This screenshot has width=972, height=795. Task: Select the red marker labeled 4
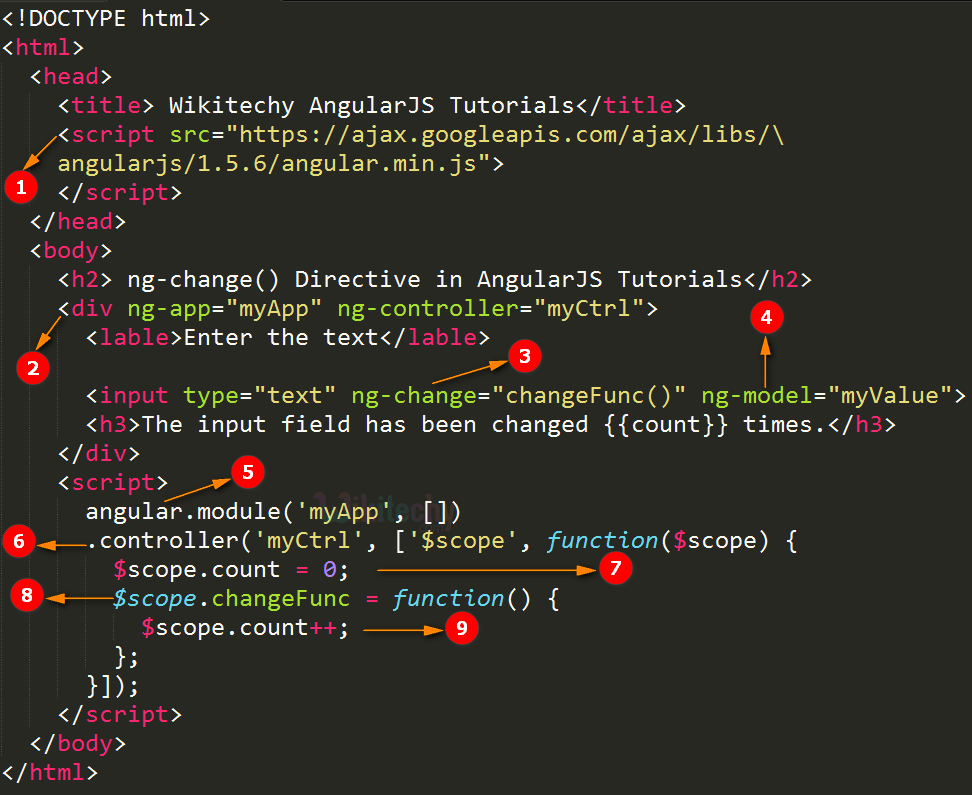point(766,317)
